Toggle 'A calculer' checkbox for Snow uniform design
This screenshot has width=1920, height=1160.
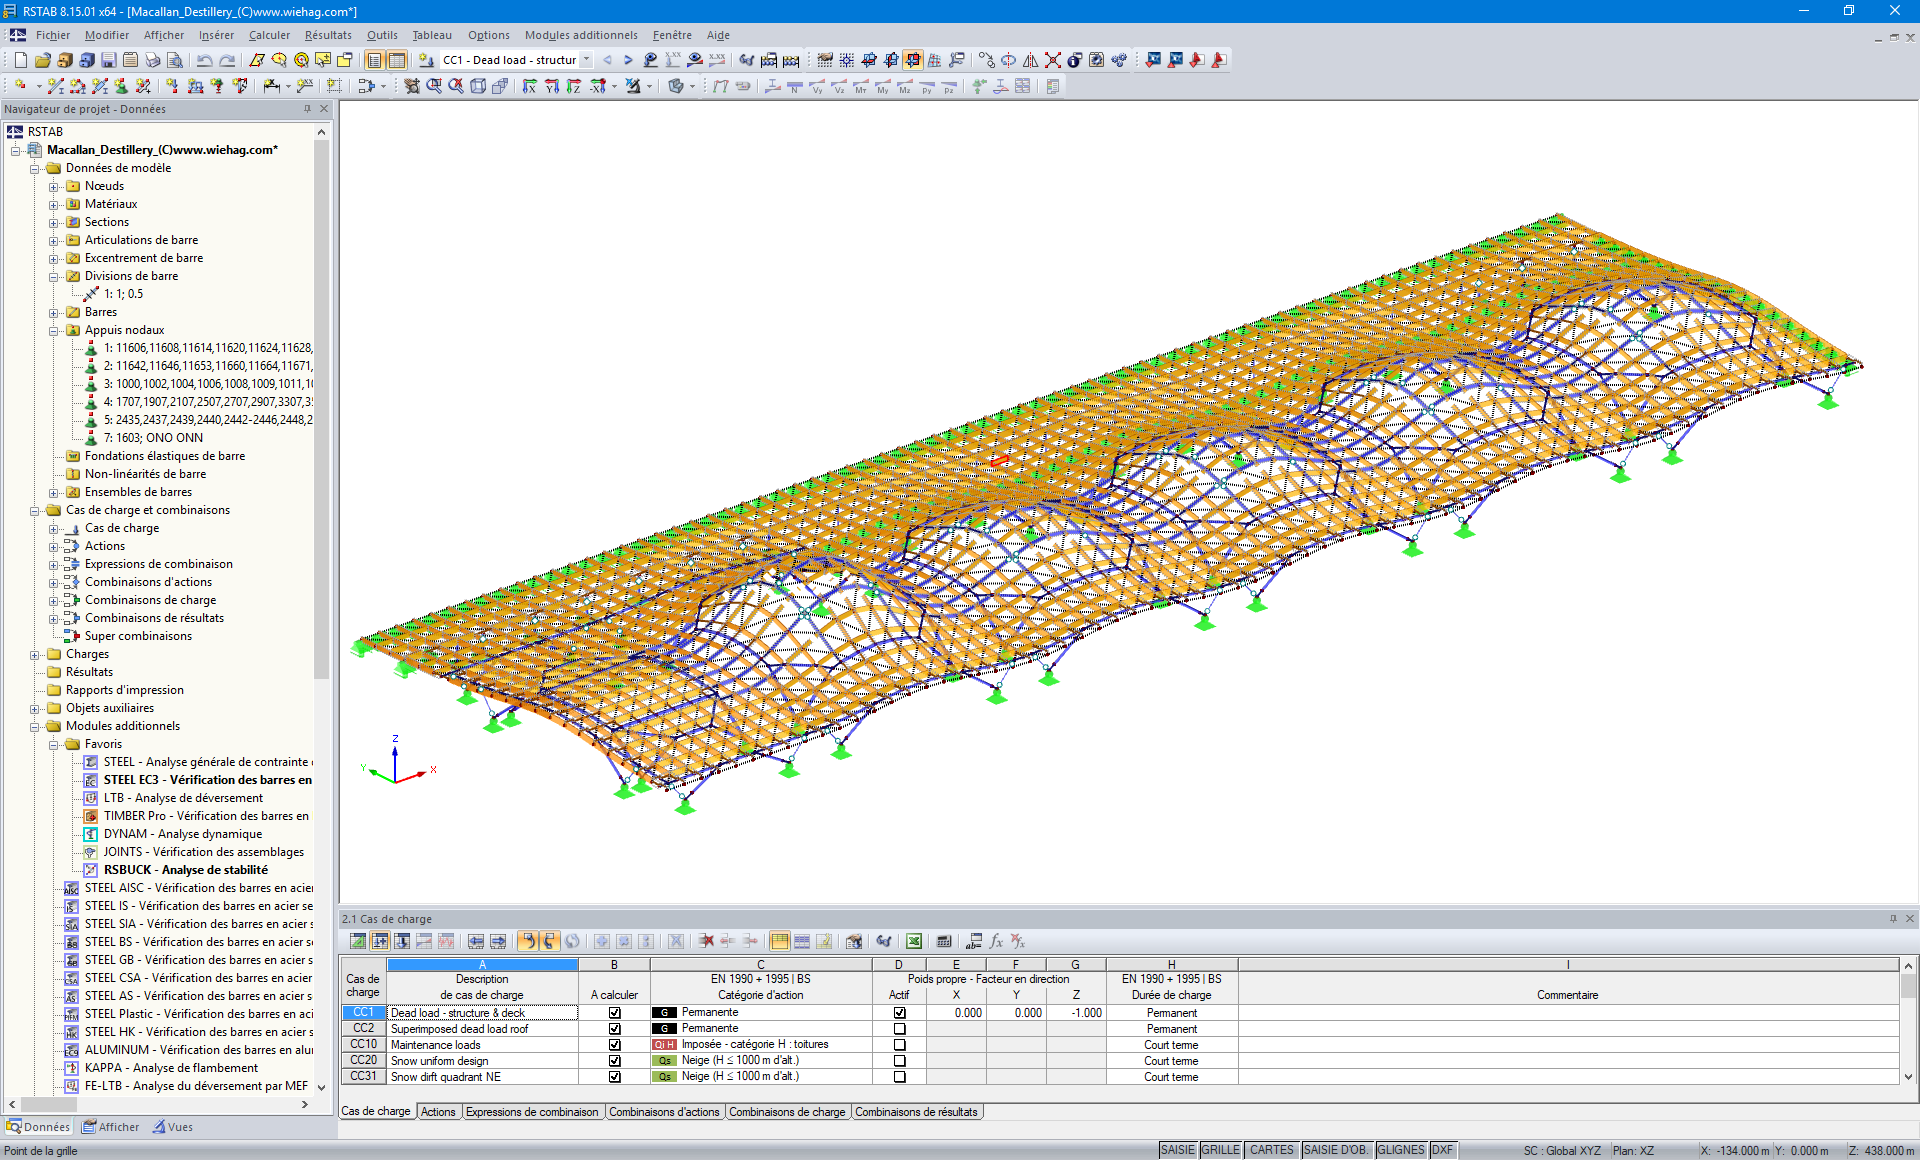pos(614,1061)
